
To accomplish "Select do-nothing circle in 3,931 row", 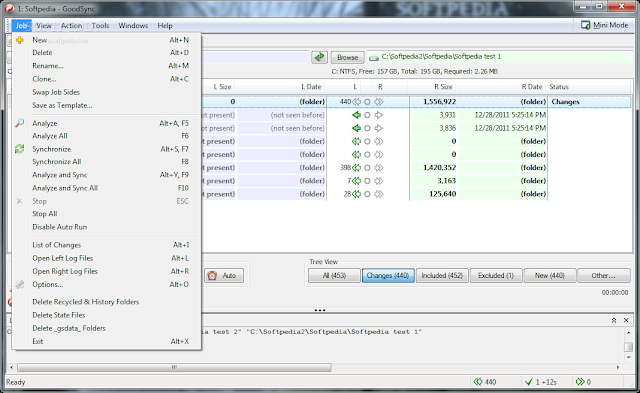I will tap(367, 115).
